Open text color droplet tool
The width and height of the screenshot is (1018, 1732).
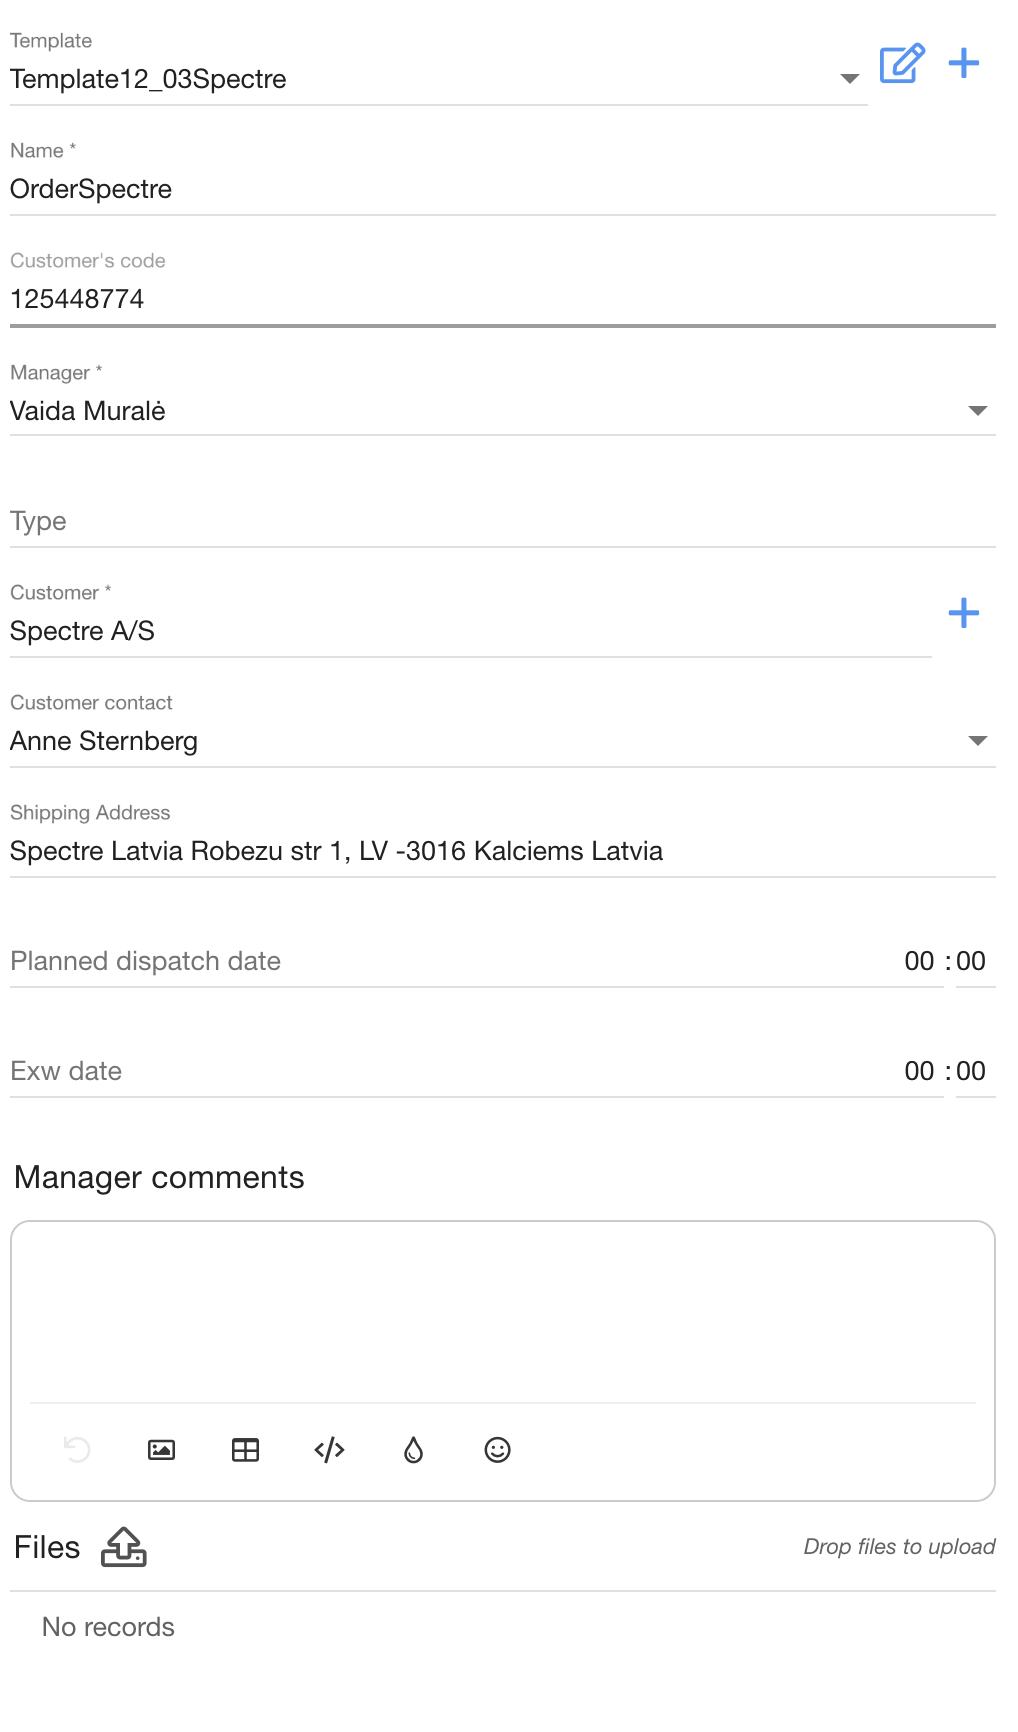tap(413, 1450)
